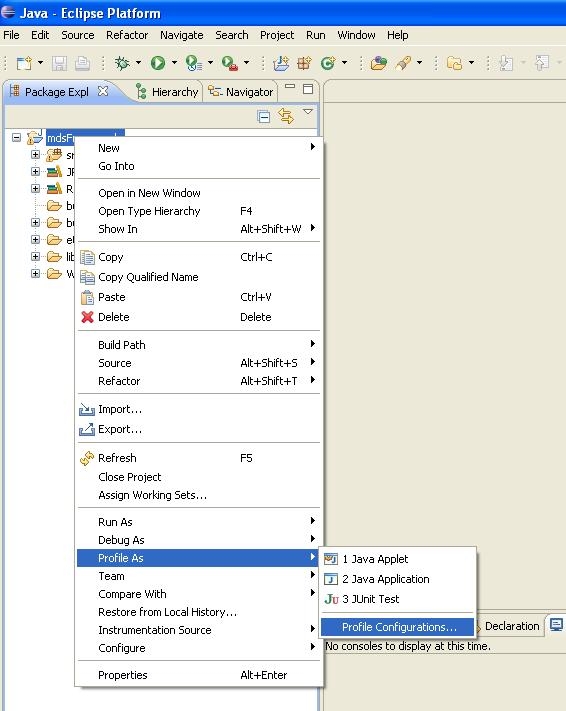Select Build Path in context menu
Screen dimensions: 566x711
click(198, 345)
